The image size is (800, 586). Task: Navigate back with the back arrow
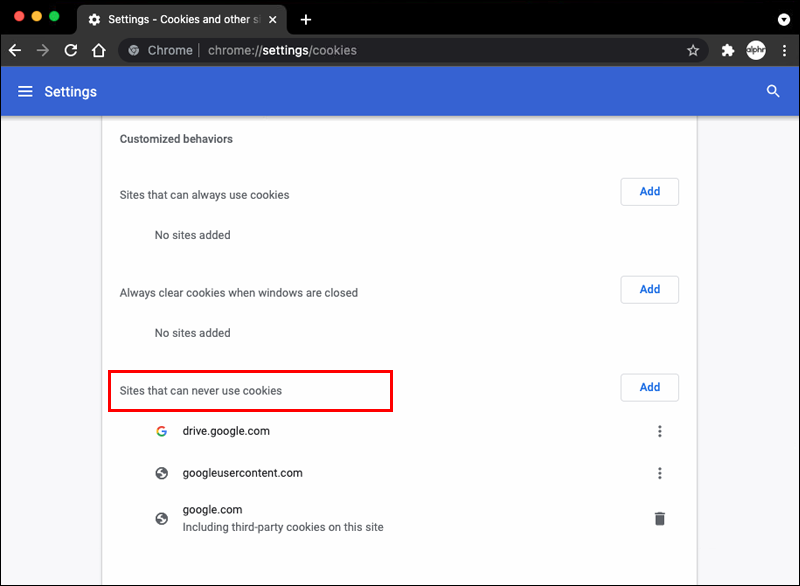tap(15, 50)
